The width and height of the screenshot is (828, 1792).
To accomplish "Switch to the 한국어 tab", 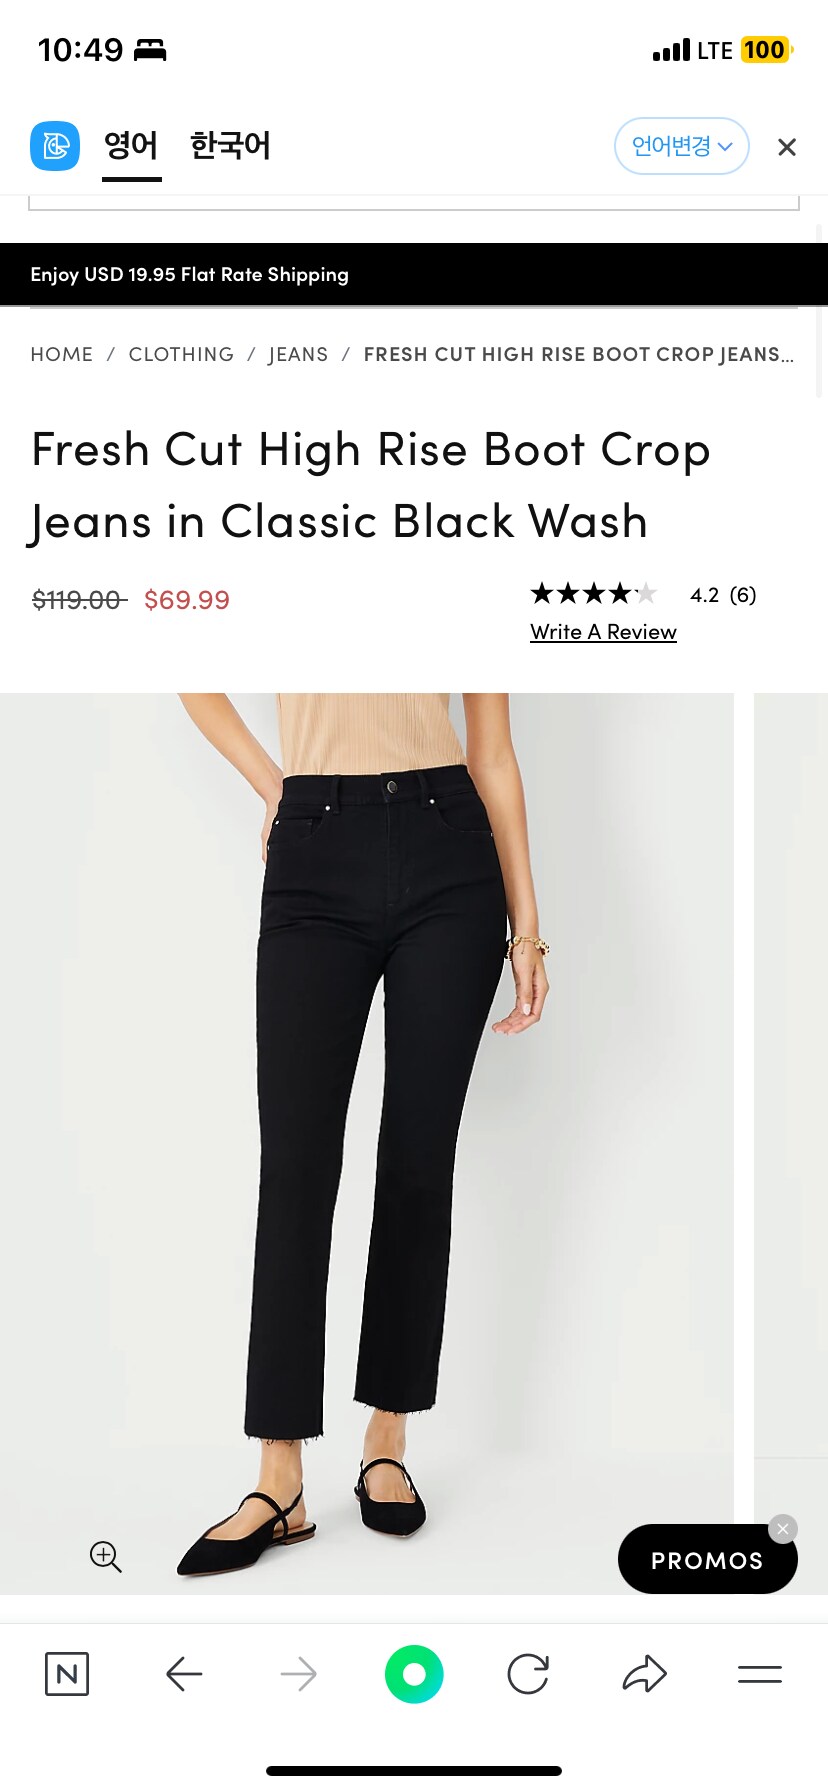I will (x=230, y=146).
